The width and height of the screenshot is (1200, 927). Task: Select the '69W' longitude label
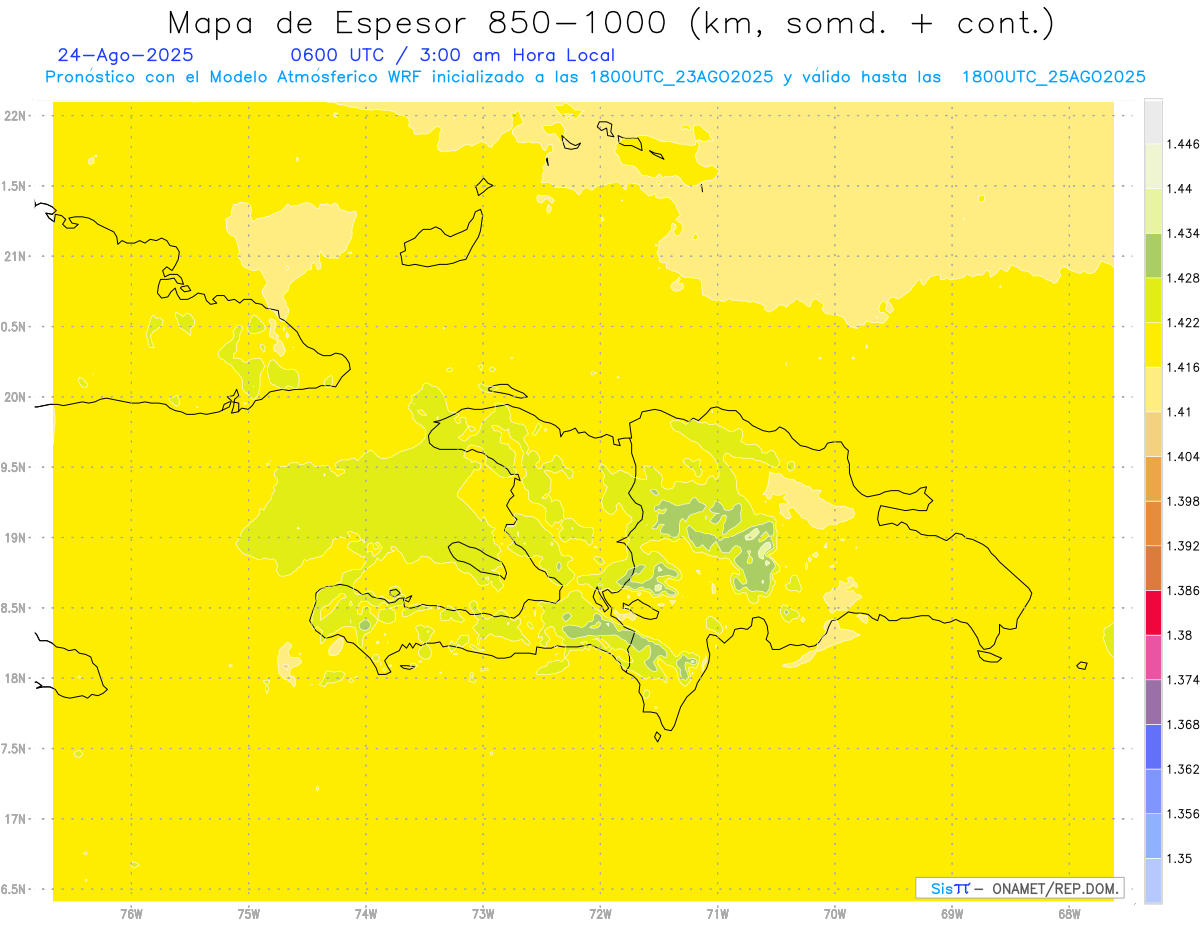pos(952,913)
